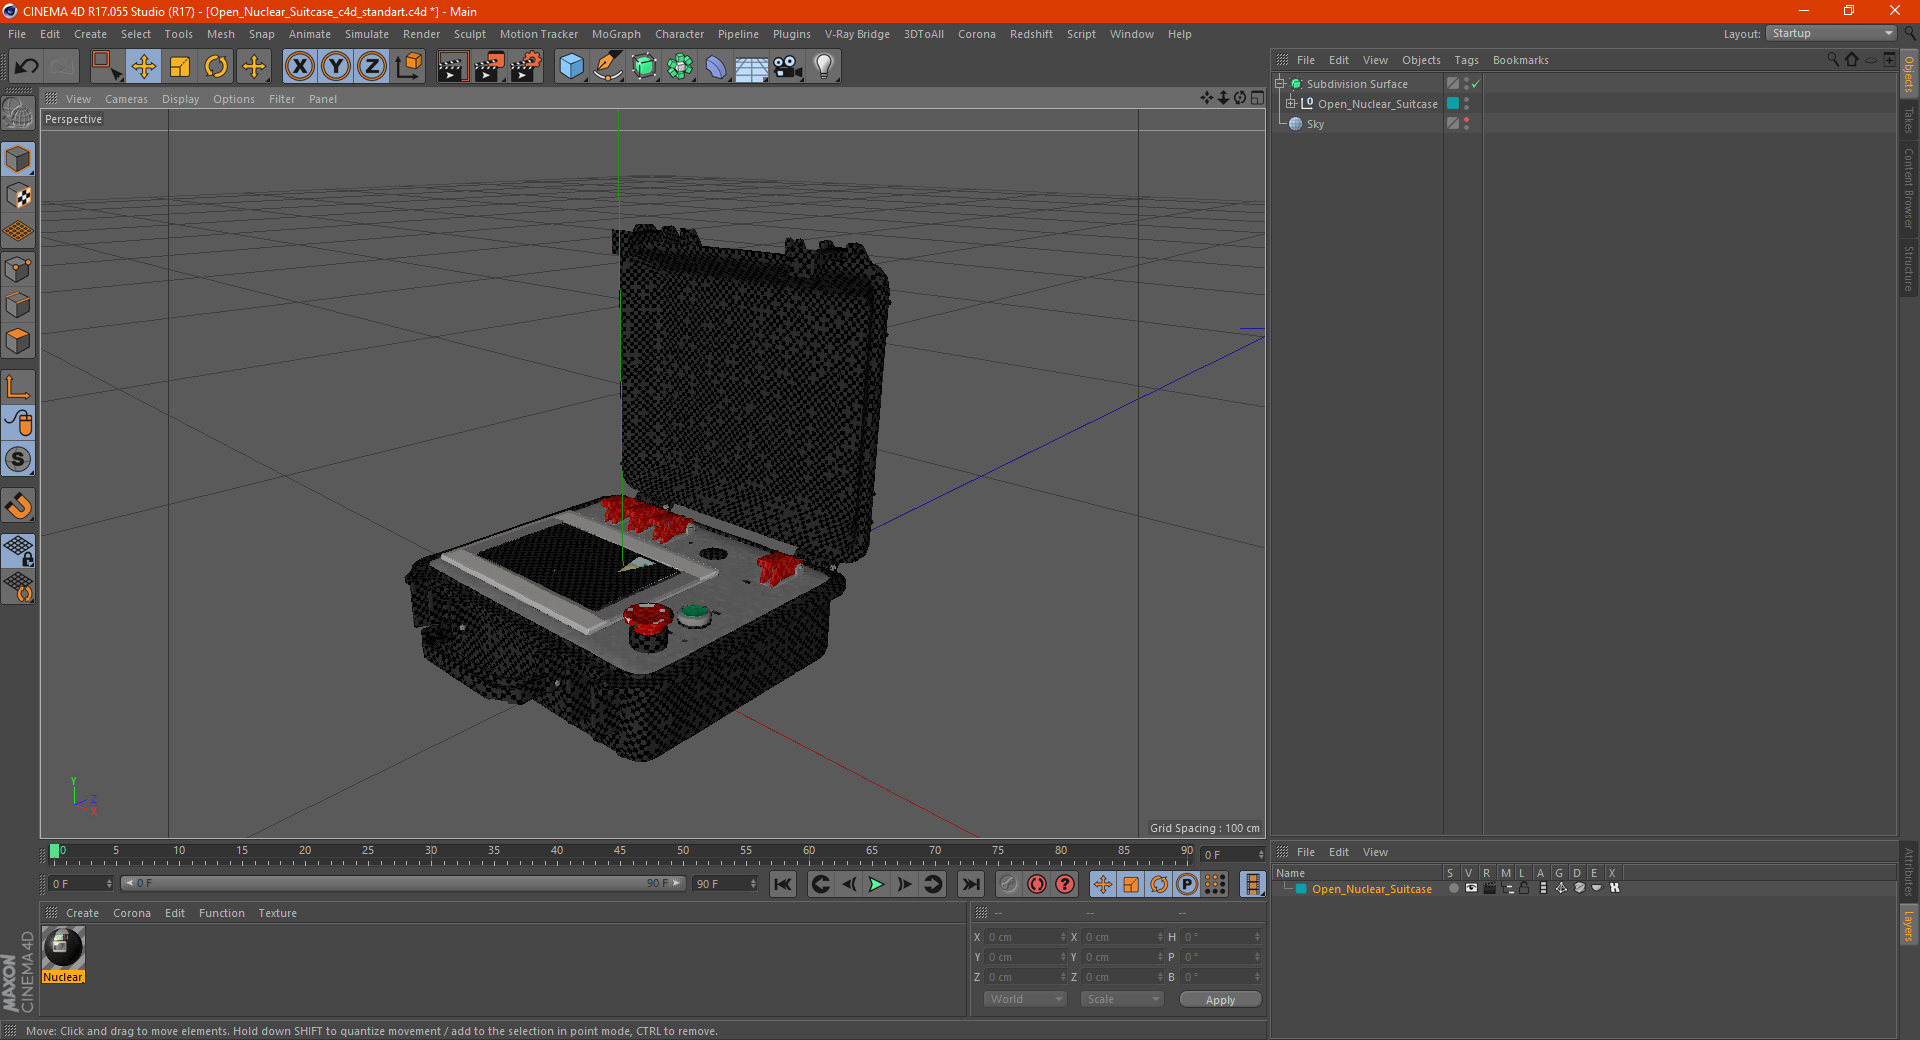Viewport: 1920px width, 1040px height.
Task: Open the MoGraph menu
Action: [616, 34]
